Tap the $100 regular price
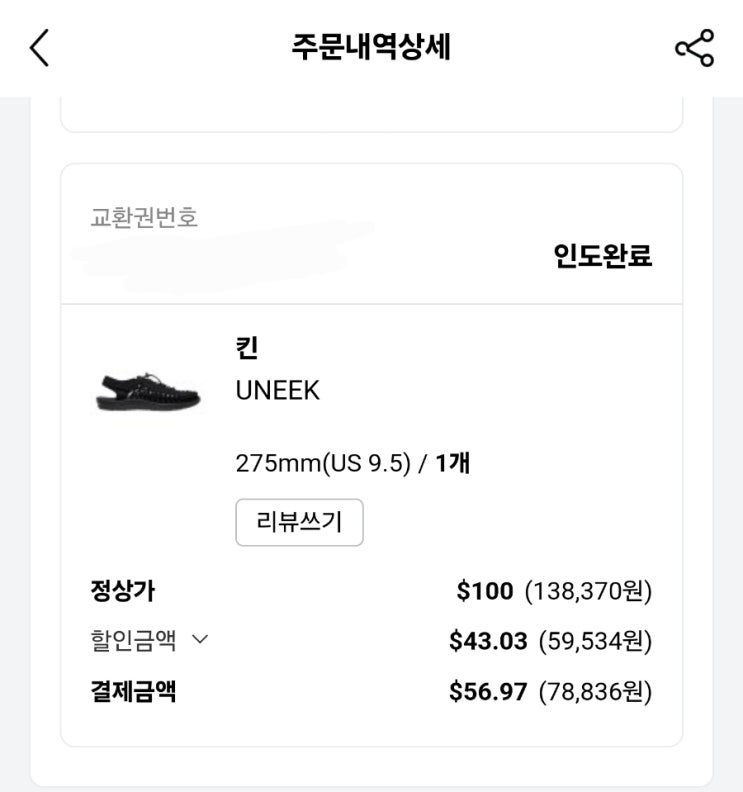This screenshot has height=792, width=743. click(x=485, y=591)
